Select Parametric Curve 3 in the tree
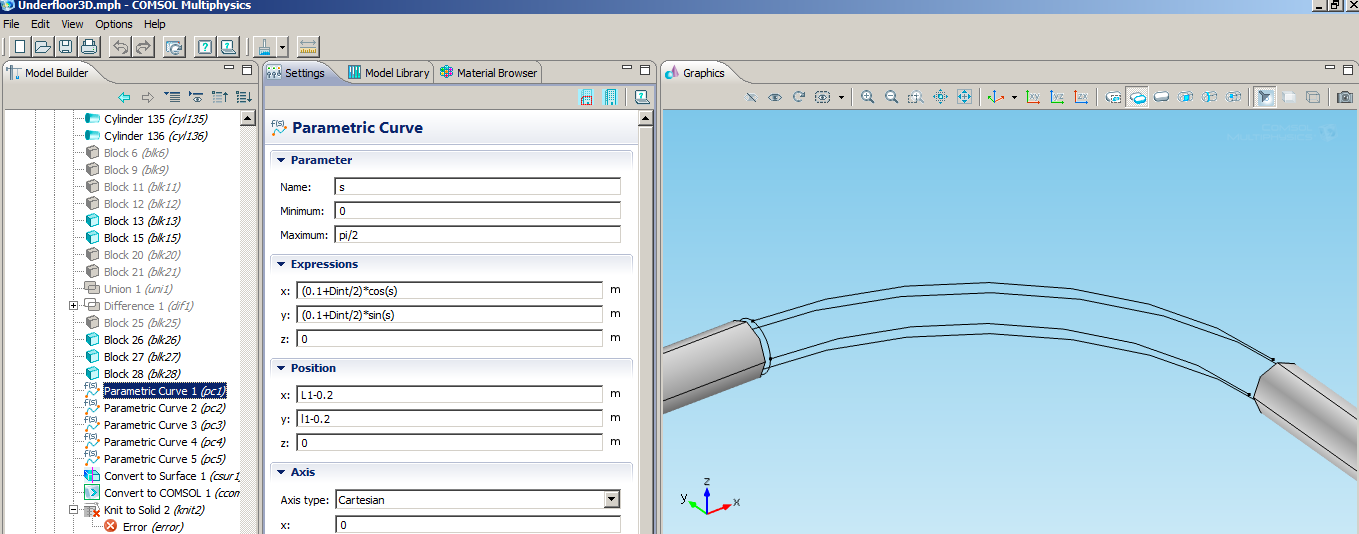This screenshot has height=534, width=1359. tap(150, 425)
